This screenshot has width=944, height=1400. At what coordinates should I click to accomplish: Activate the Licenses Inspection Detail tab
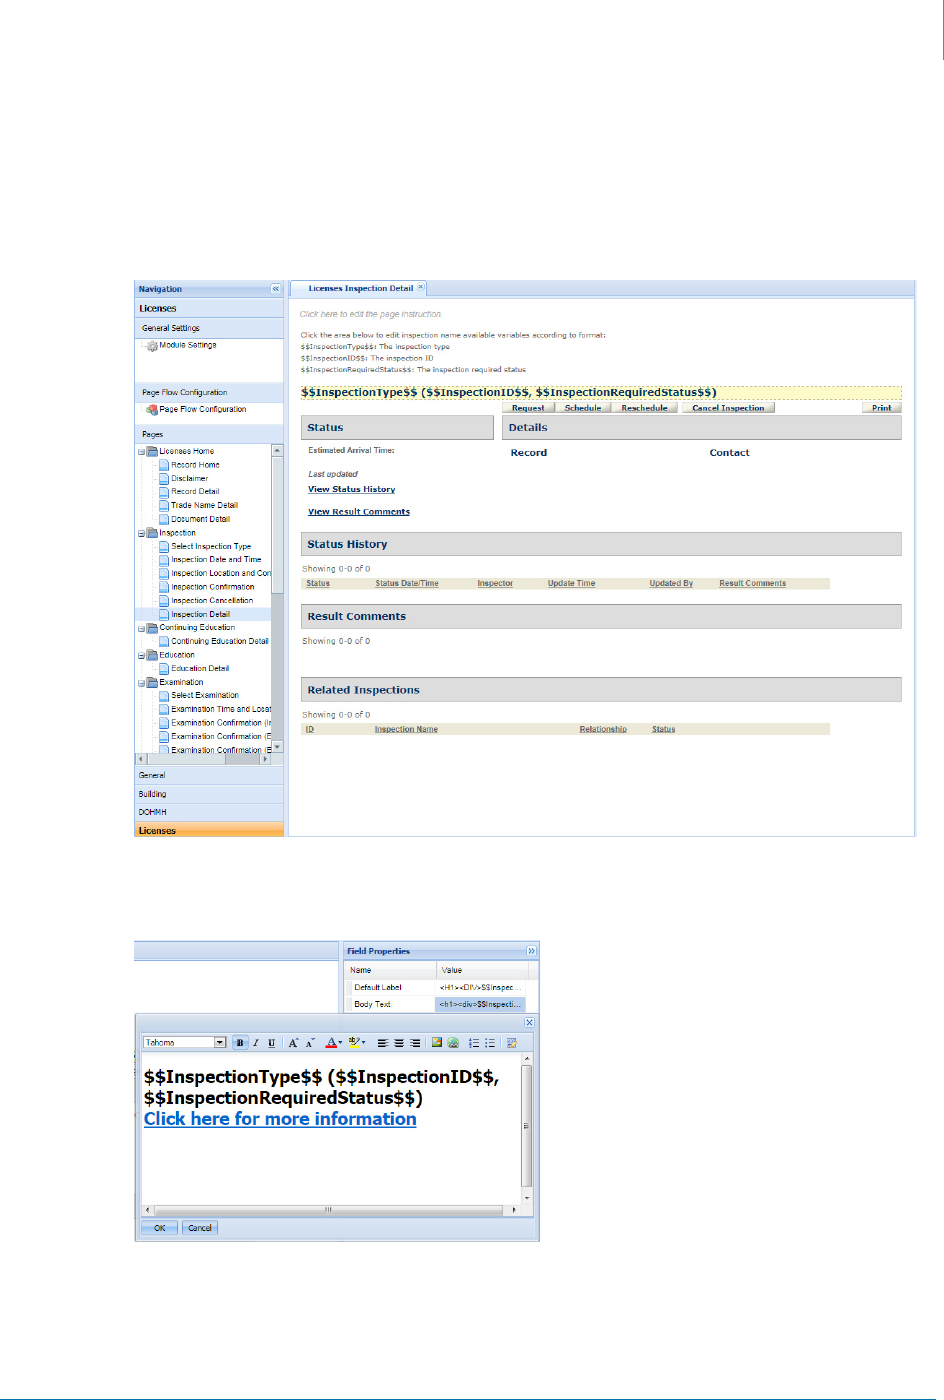360,288
